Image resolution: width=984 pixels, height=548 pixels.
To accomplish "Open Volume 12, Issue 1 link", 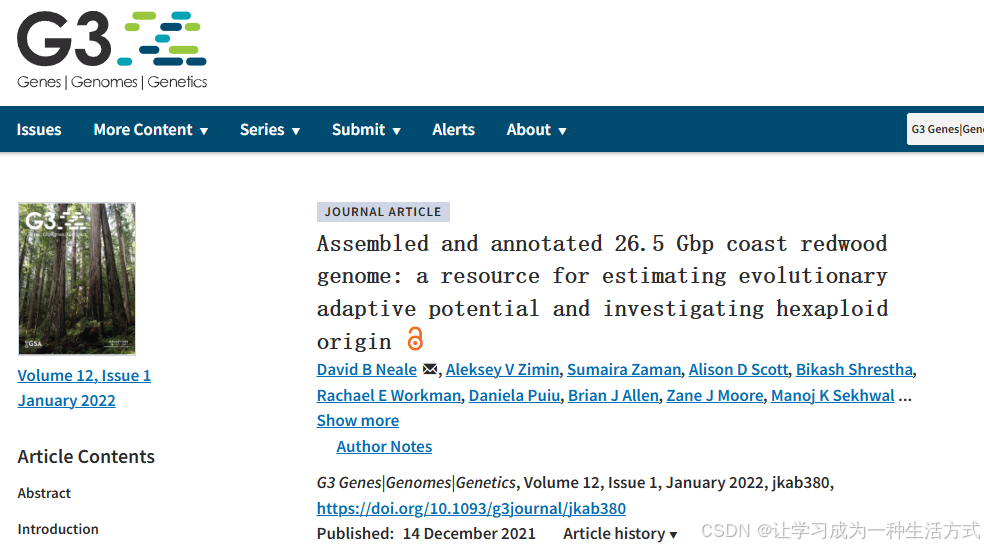I will [84, 375].
